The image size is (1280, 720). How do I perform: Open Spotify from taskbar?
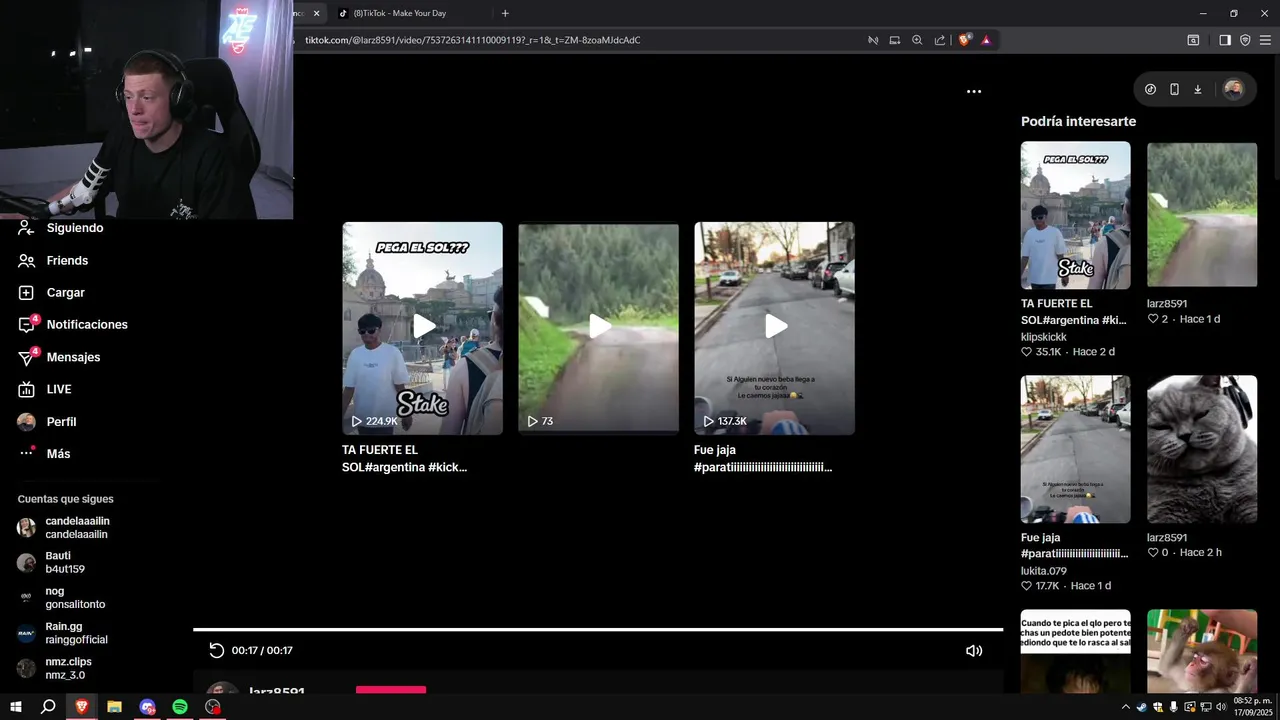(180, 706)
